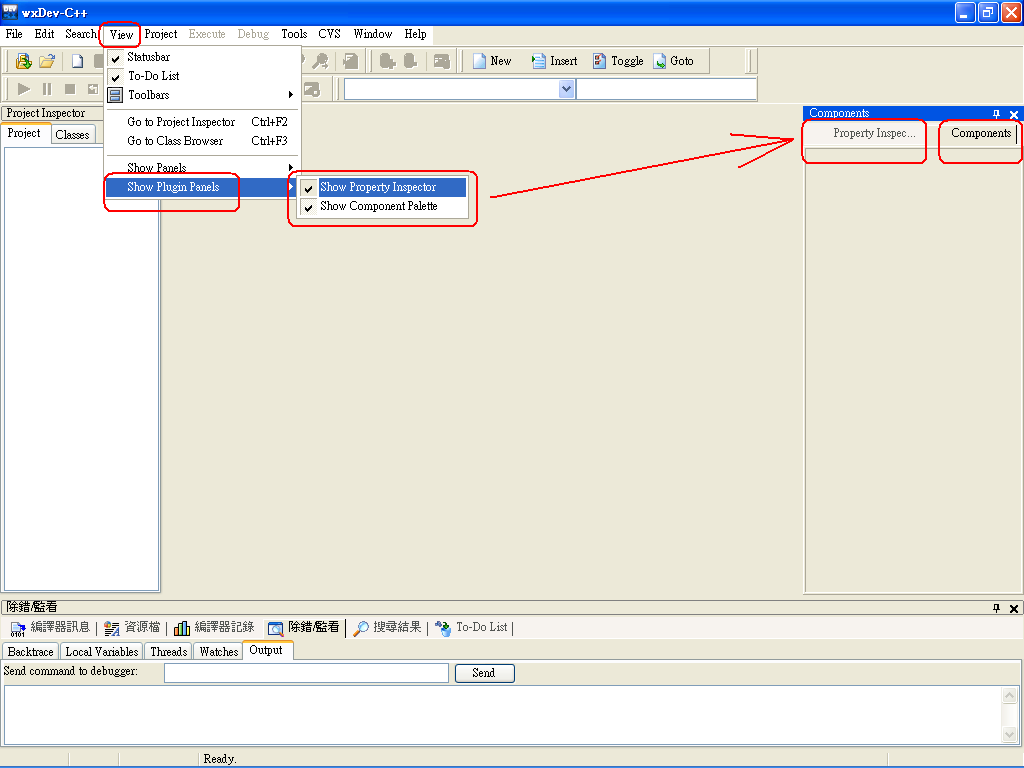Click the Goto toolbar button

pos(673,61)
